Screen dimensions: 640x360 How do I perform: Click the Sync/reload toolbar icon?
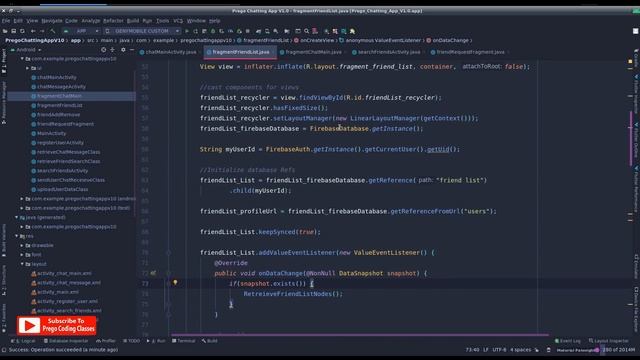22,31
